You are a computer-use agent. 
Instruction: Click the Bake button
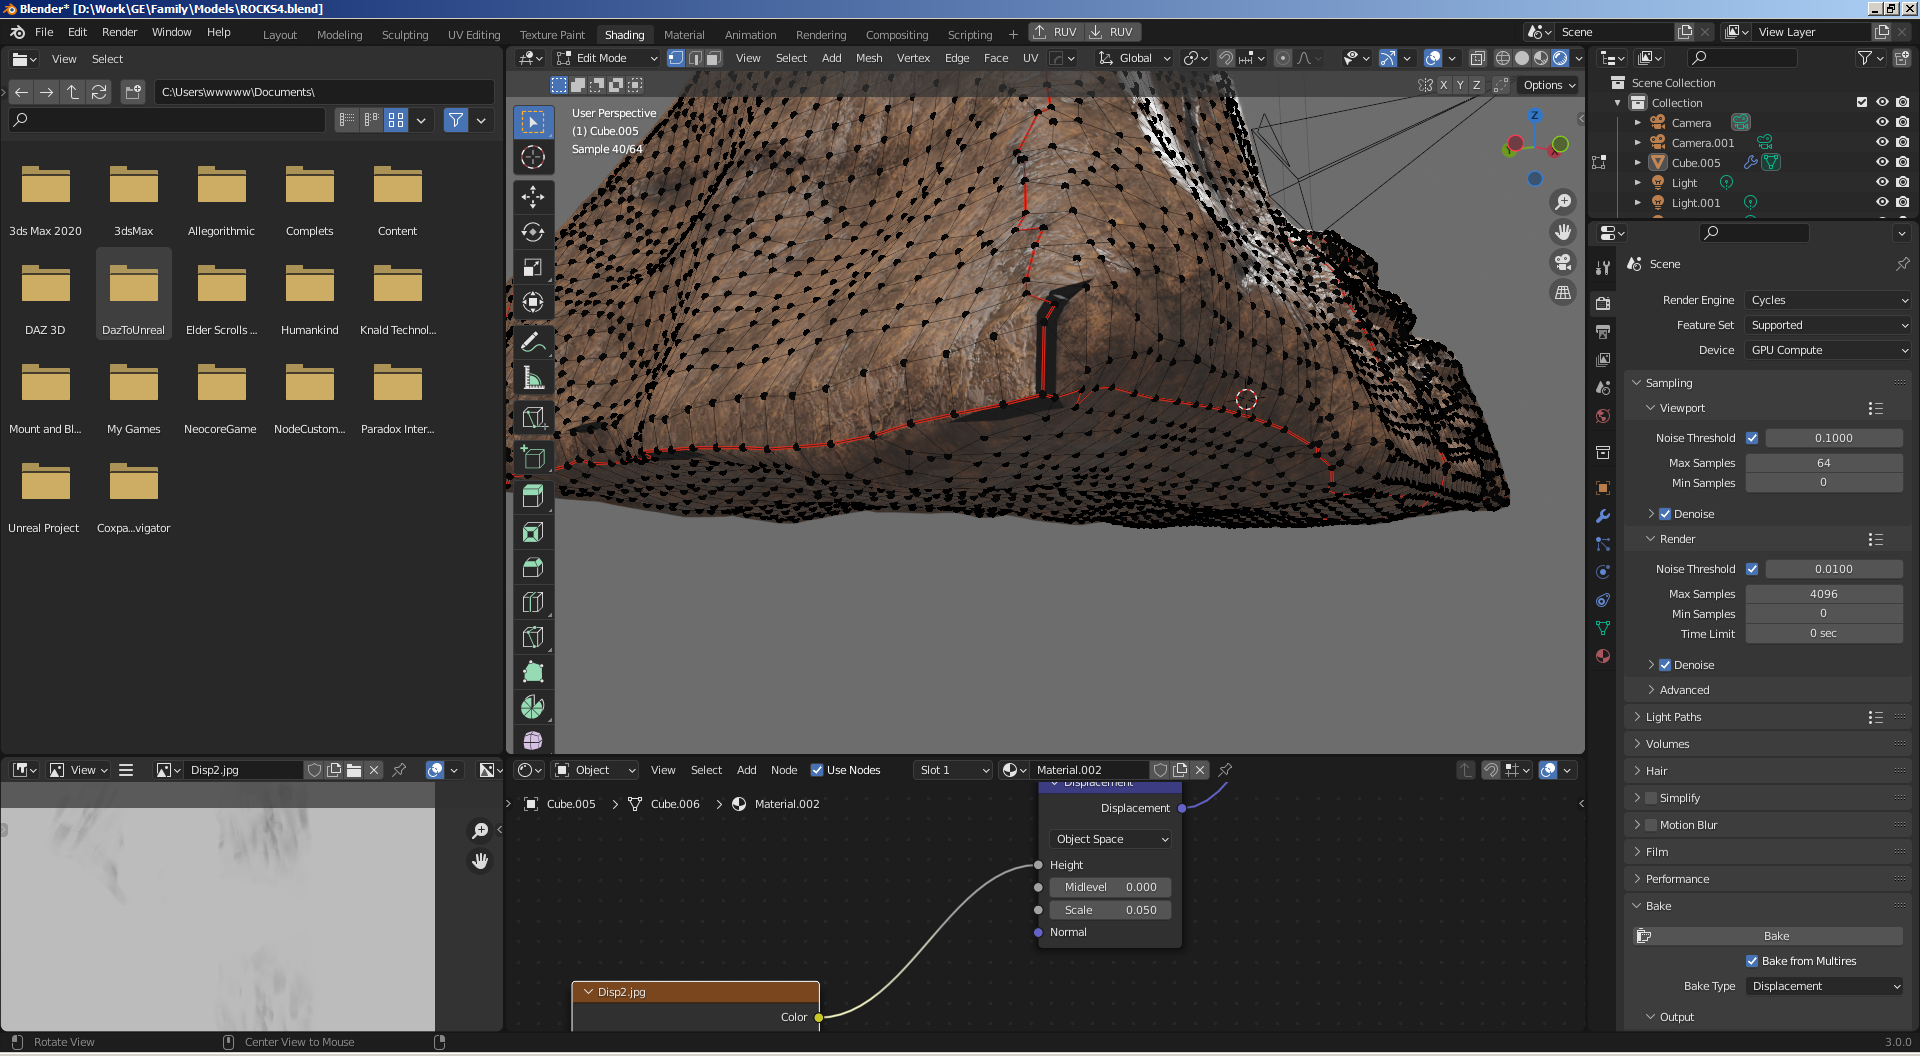1776,936
